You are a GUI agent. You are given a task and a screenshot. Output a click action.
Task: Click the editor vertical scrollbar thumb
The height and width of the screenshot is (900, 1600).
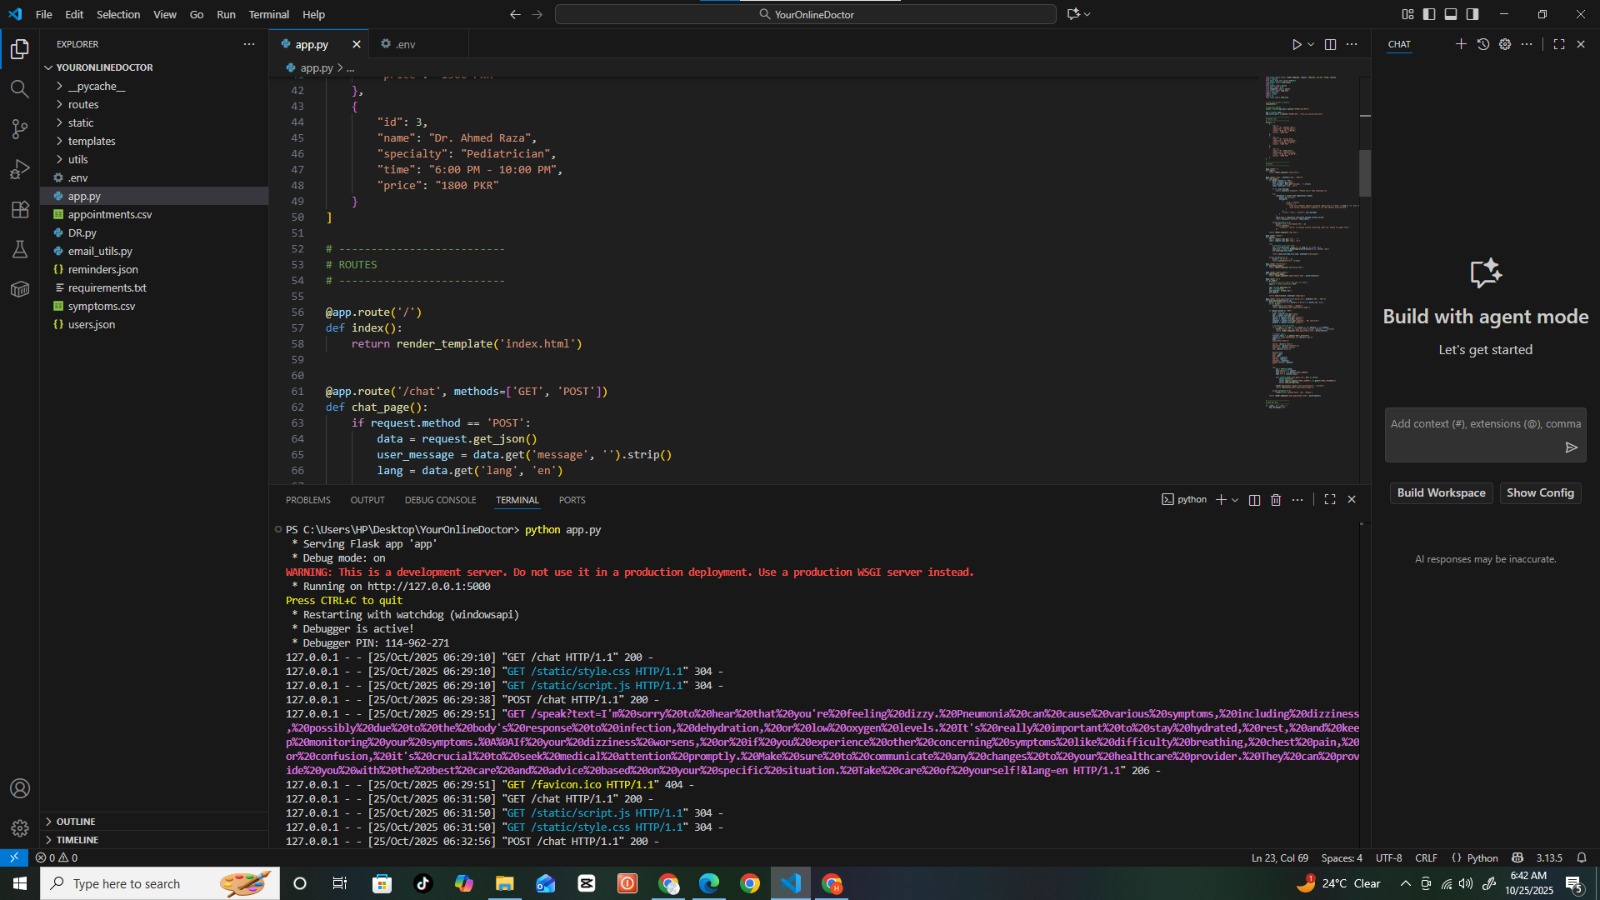click(1365, 173)
